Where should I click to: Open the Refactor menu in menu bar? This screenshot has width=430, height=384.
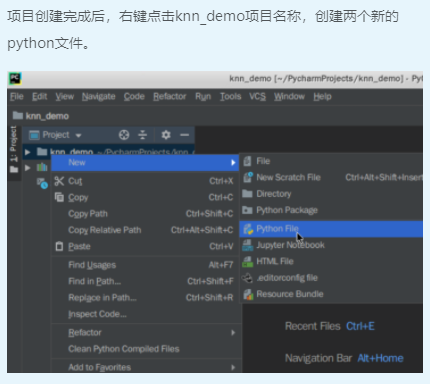click(169, 97)
